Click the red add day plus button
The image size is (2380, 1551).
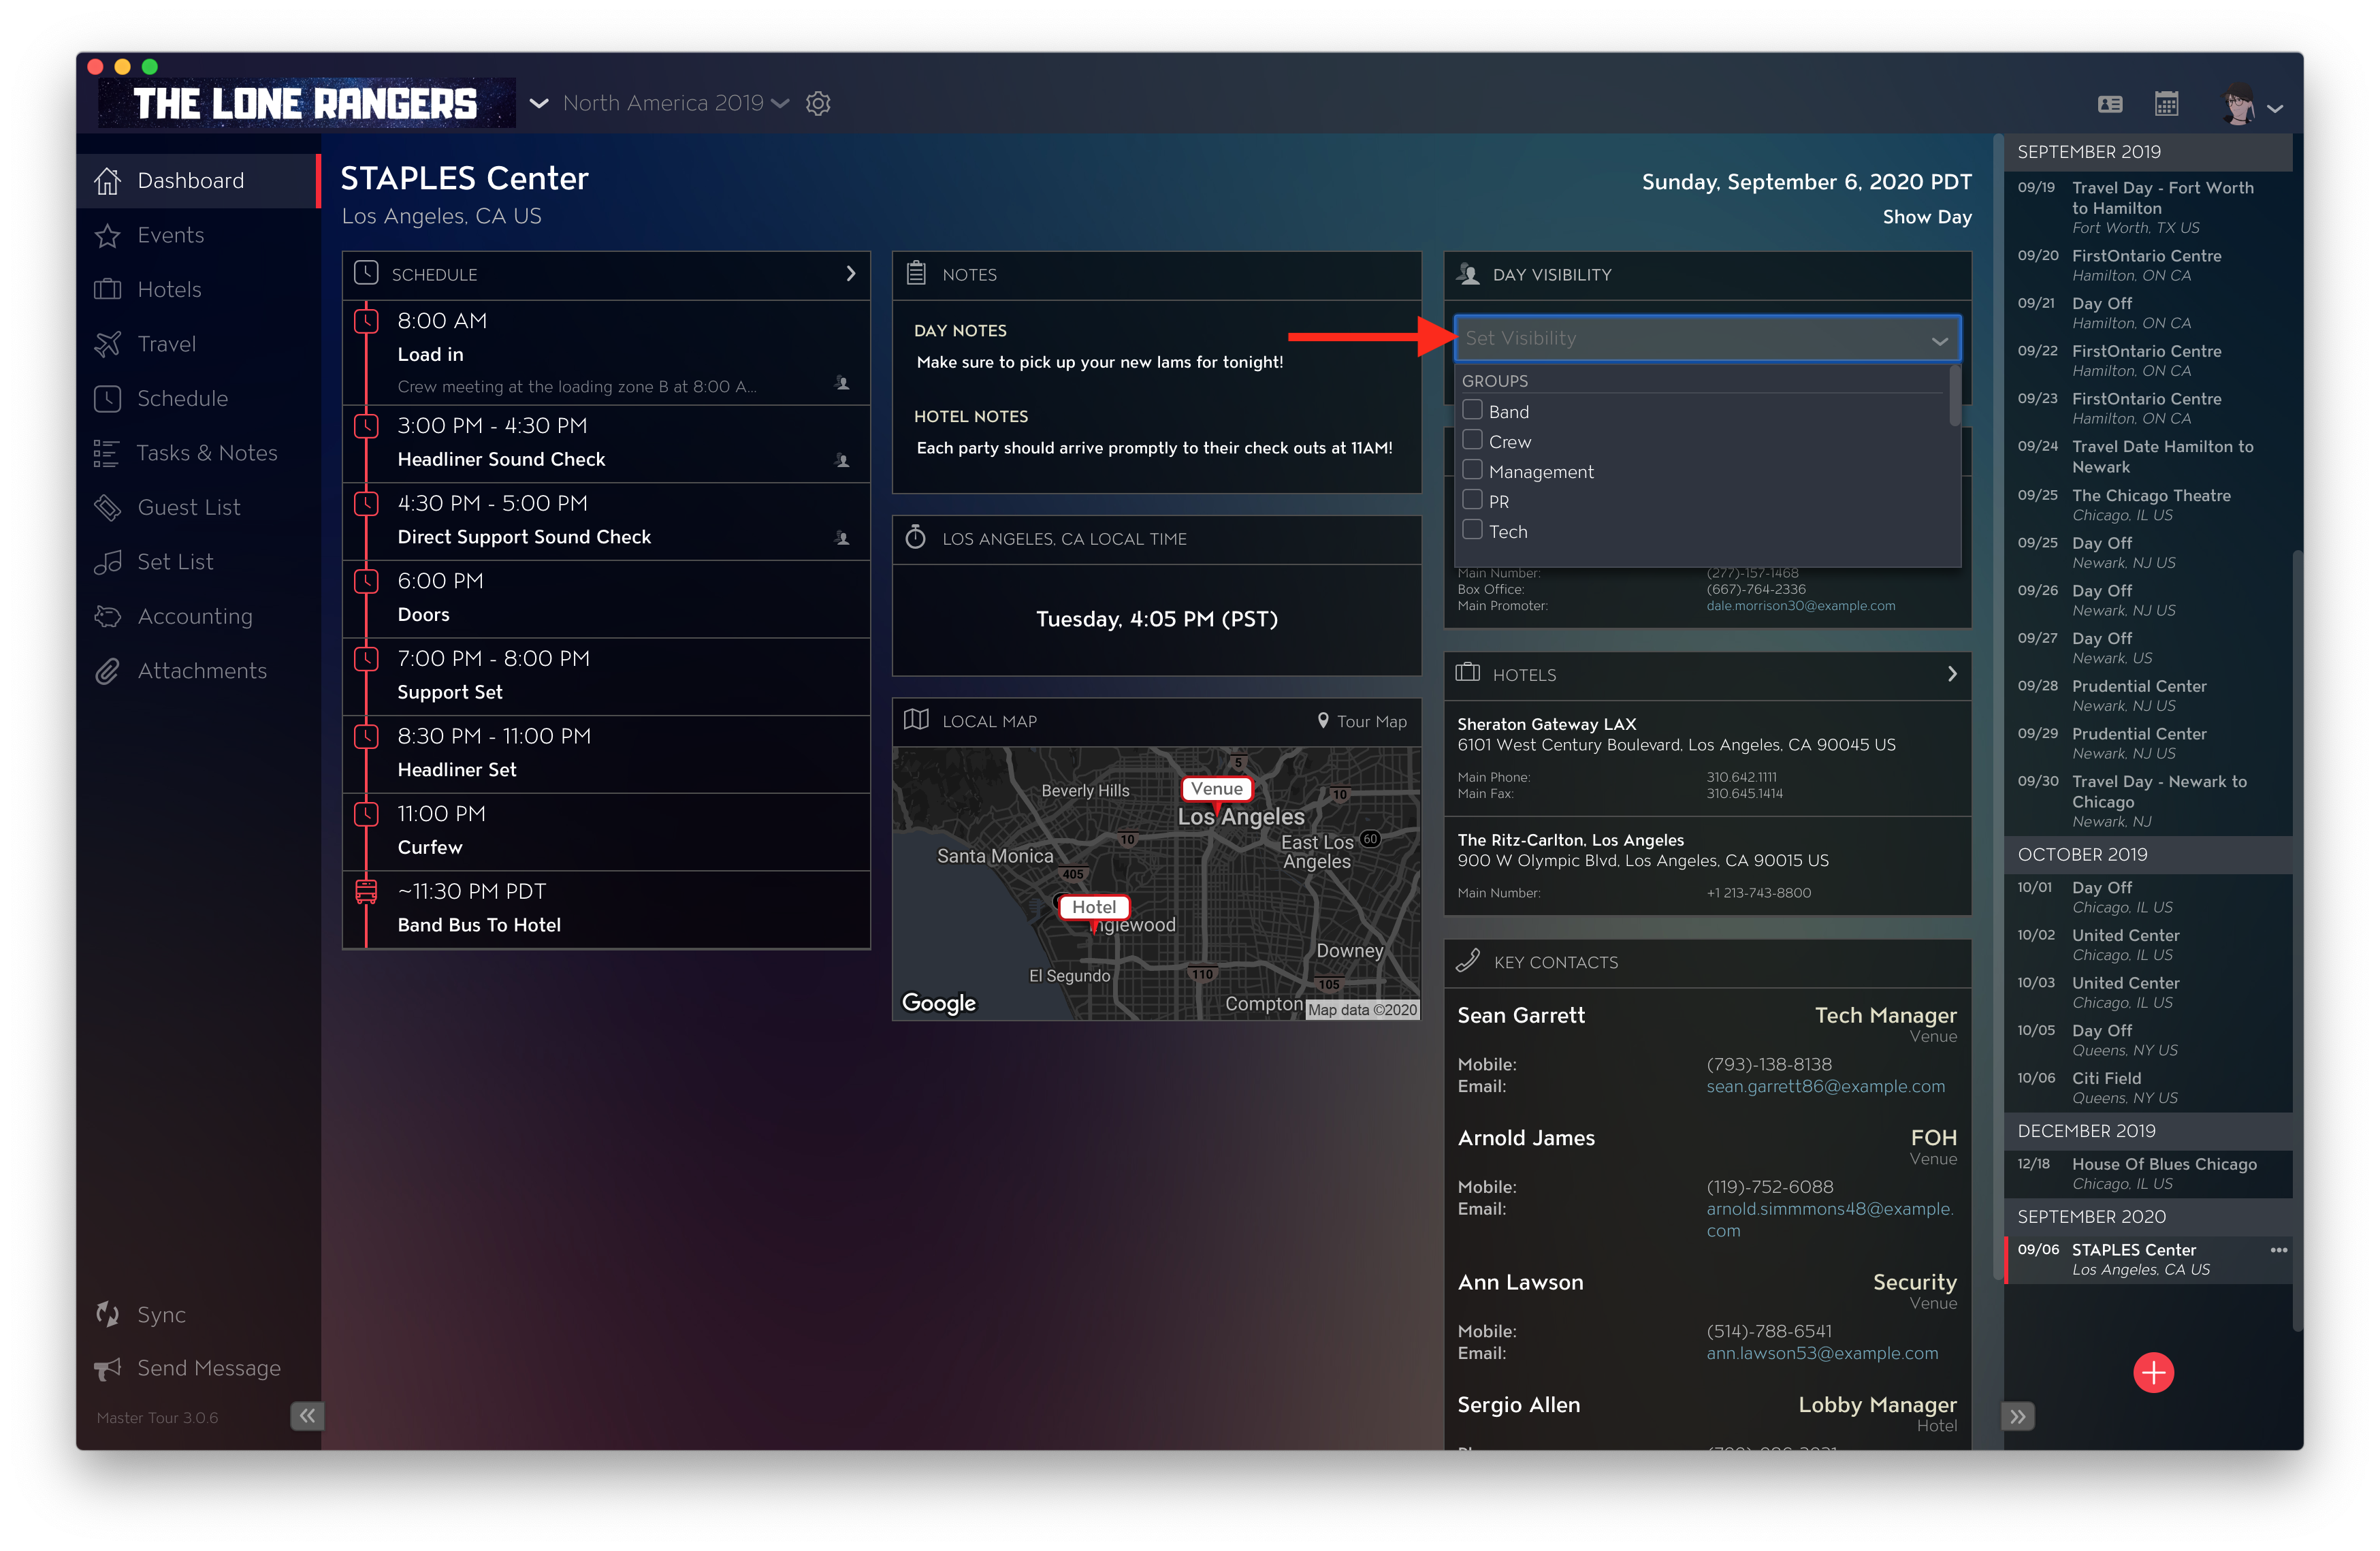coord(2153,1372)
